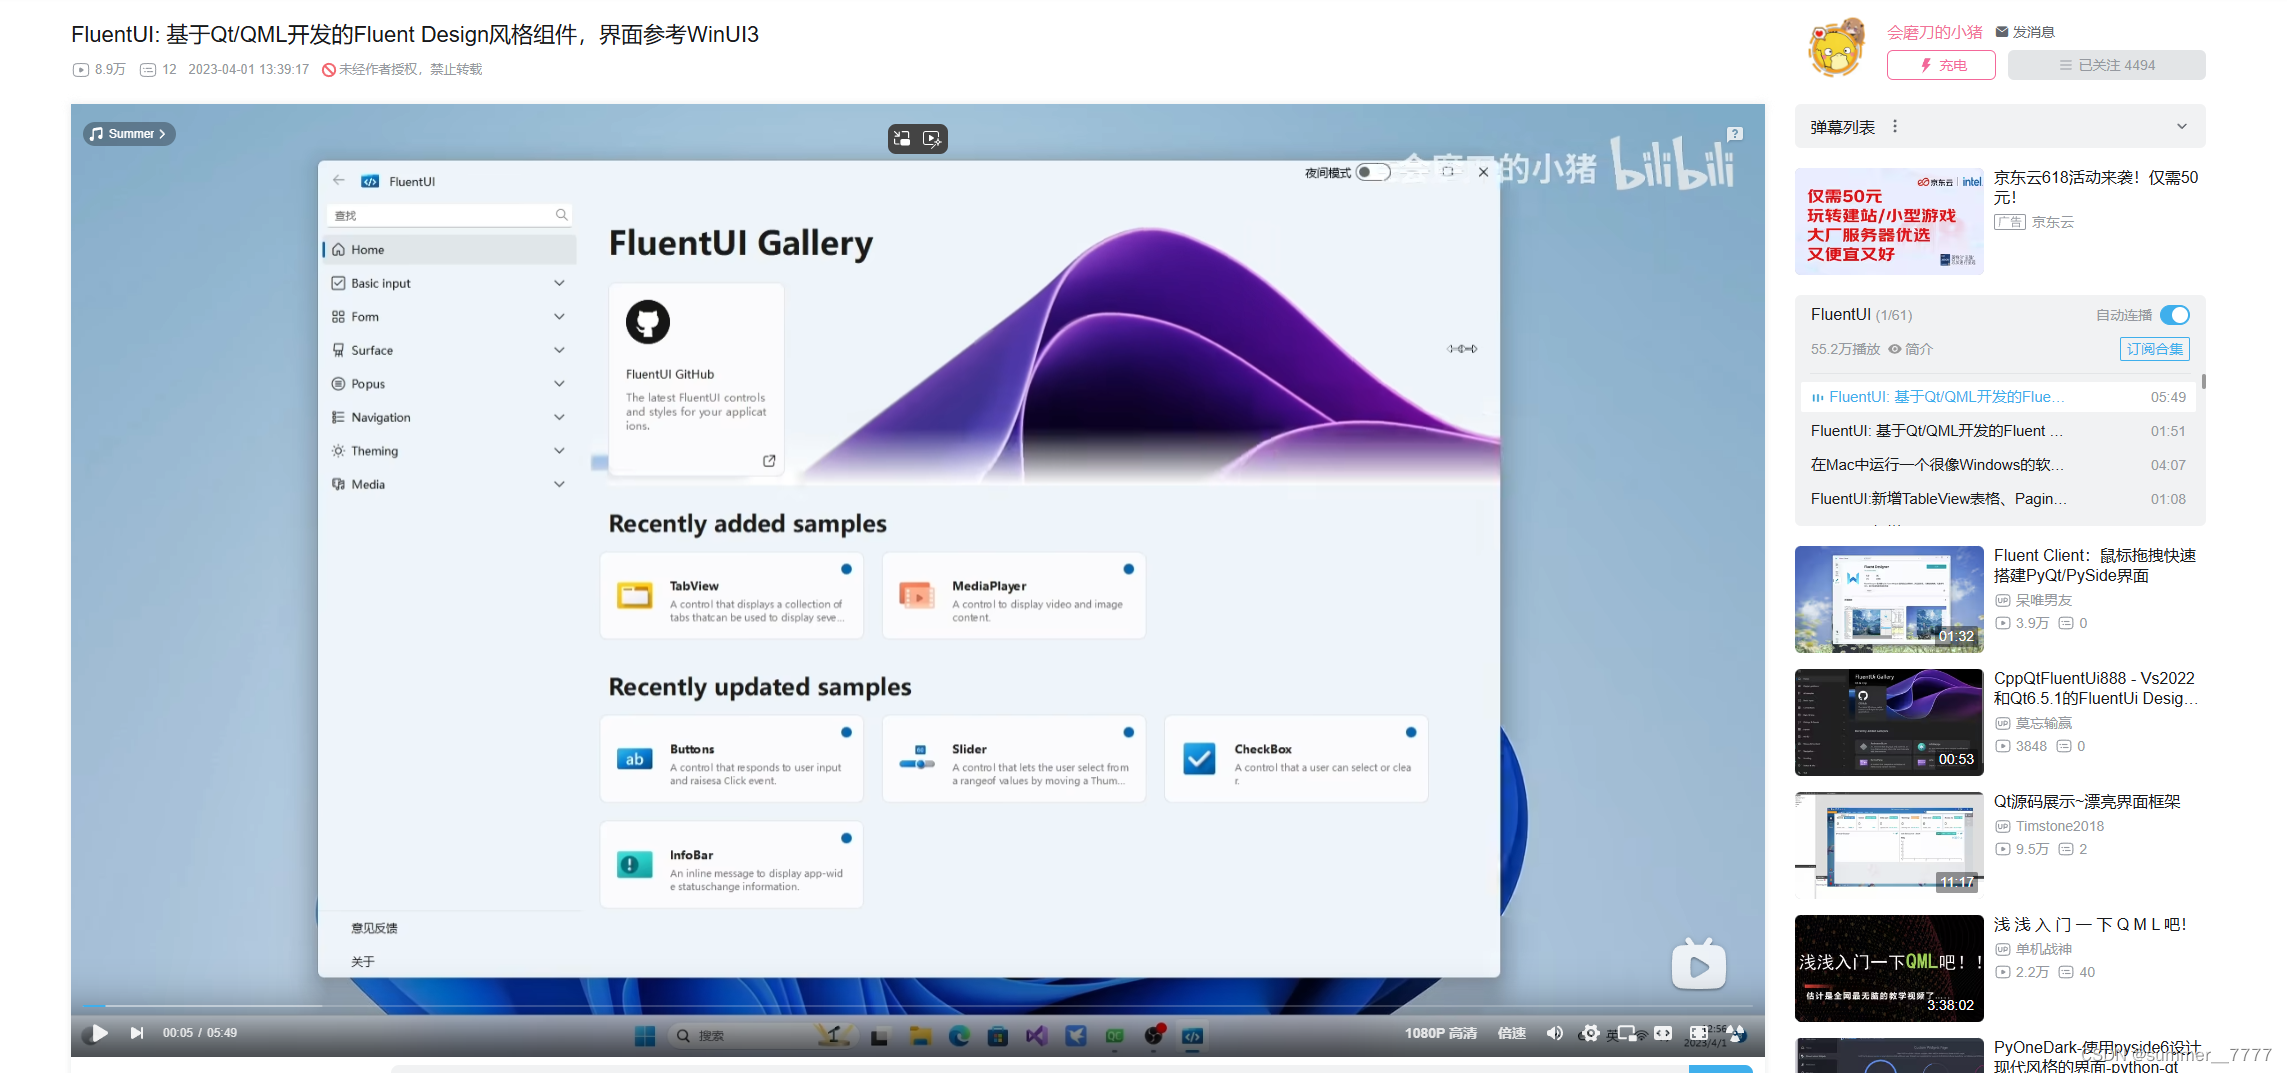Screen dimensions: 2287x1073
Task: Toggle the 夜间模式 night mode switch
Action: pyautogui.click(x=1374, y=172)
